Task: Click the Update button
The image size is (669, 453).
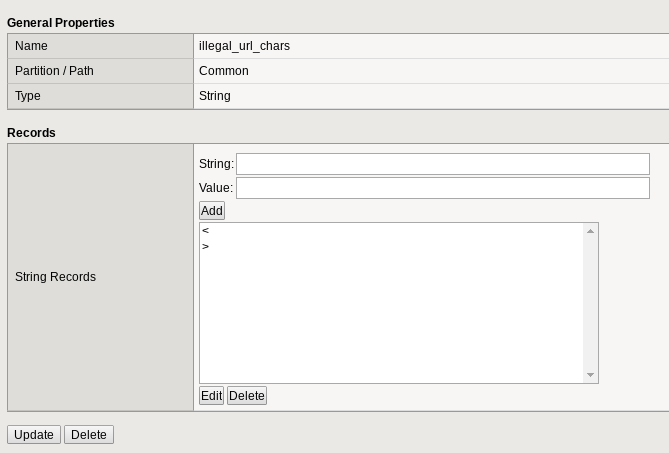Action: (34, 435)
